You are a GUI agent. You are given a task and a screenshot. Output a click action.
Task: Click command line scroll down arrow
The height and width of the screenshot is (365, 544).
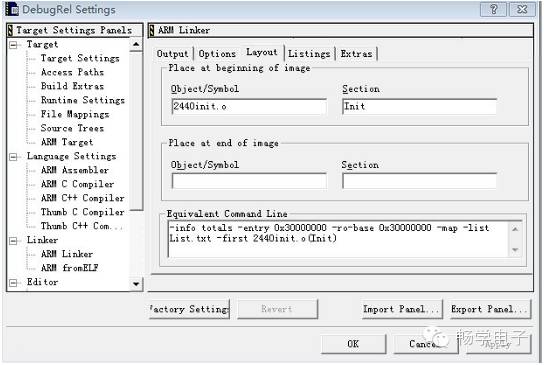[515, 250]
